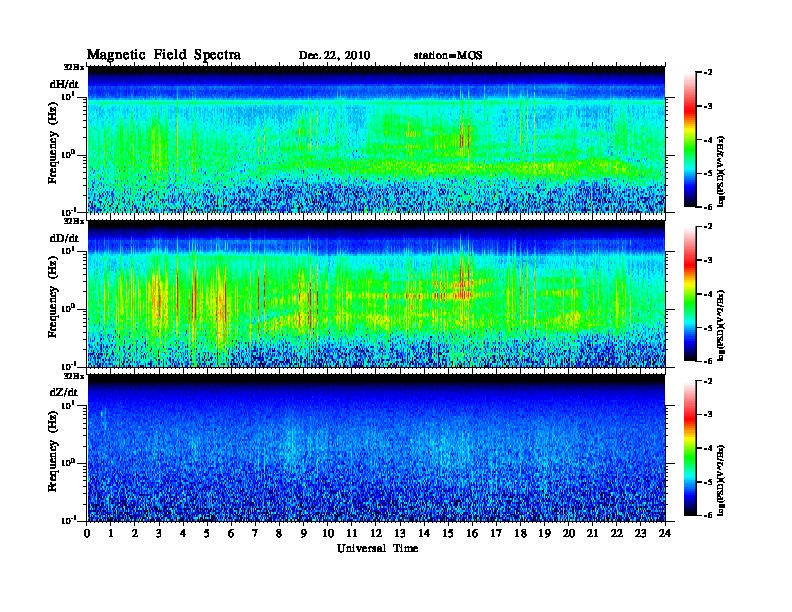Click the dD/dt spectrogram plot area
Viewport: 792px width, 612px height.
coord(376,293)
